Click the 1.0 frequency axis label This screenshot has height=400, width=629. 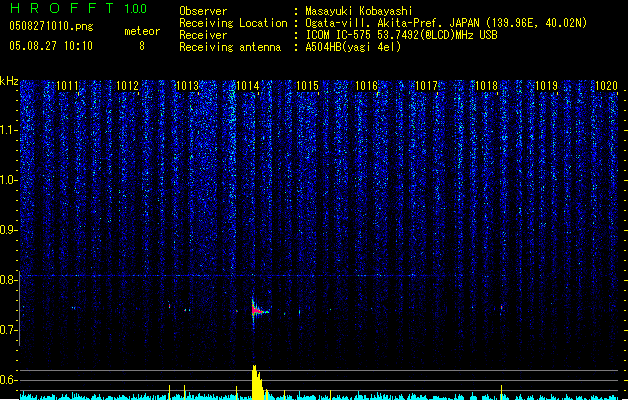pyautogui.click(x=8, y=180)
